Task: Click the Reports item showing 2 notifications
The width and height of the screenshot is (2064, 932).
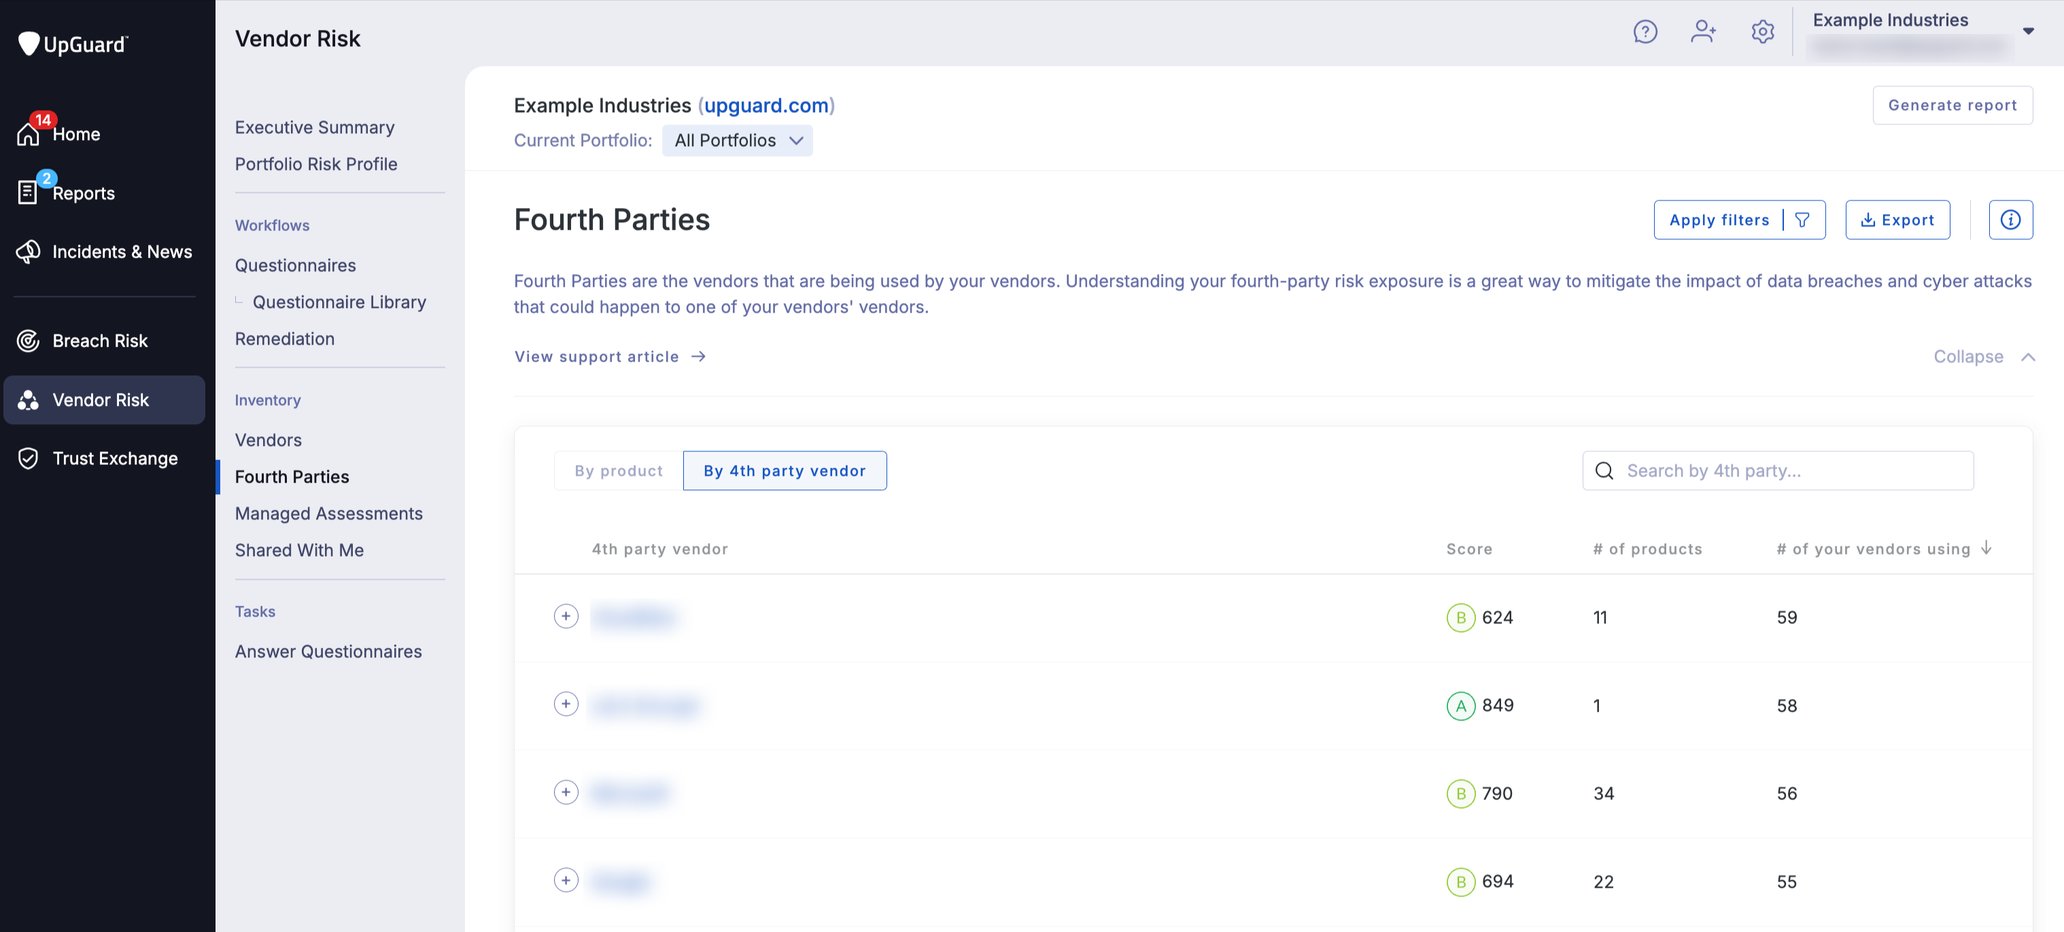Action: point(82,192)
